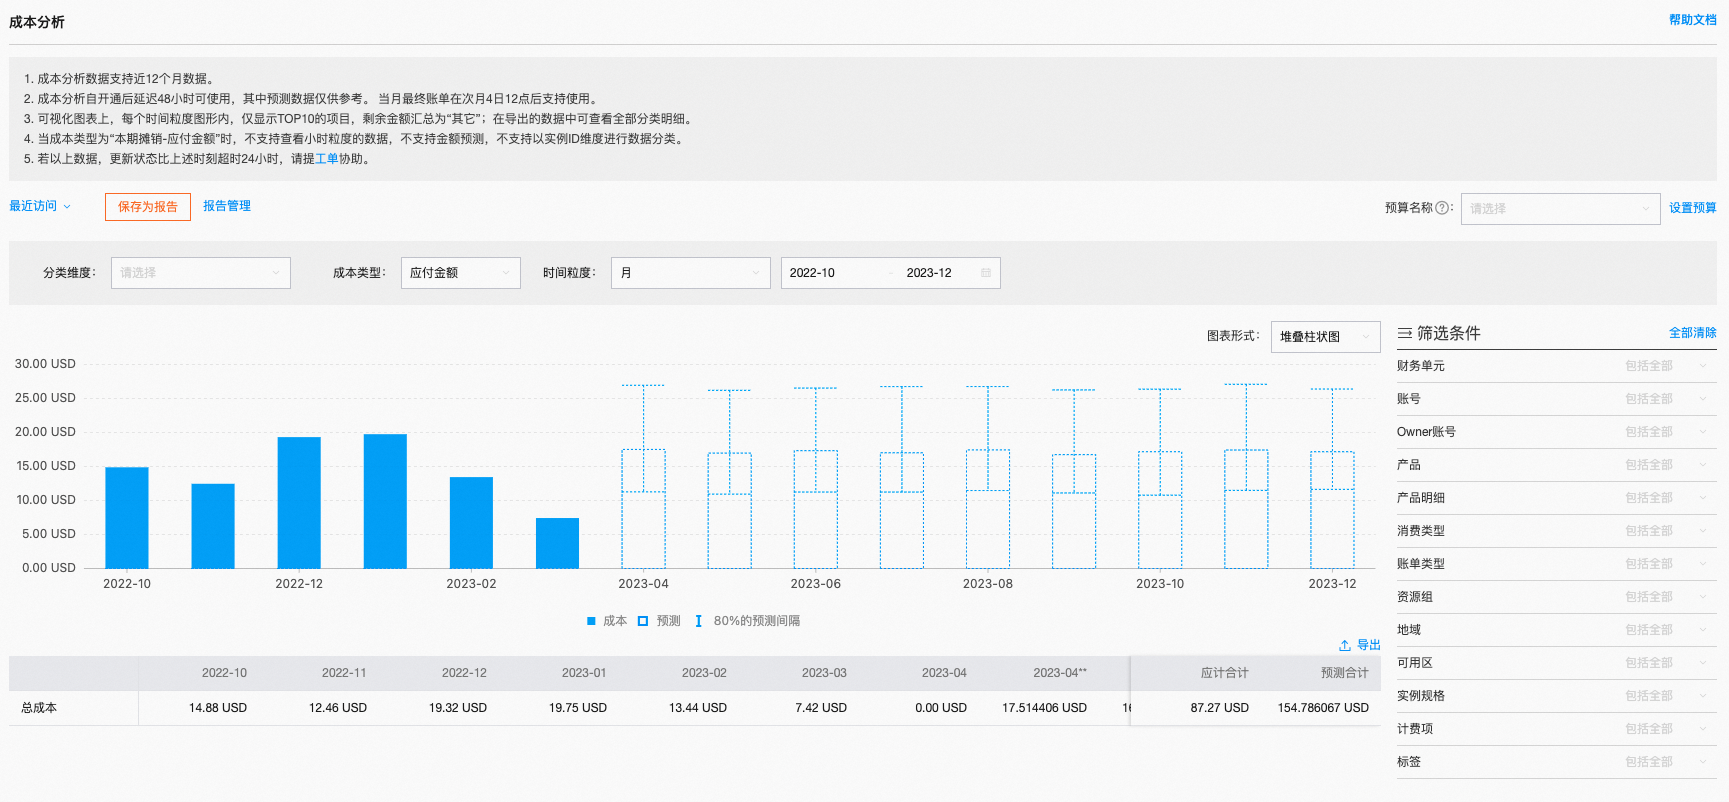Click the 154.786067 USD forecast total

[x=1323, y=708]
